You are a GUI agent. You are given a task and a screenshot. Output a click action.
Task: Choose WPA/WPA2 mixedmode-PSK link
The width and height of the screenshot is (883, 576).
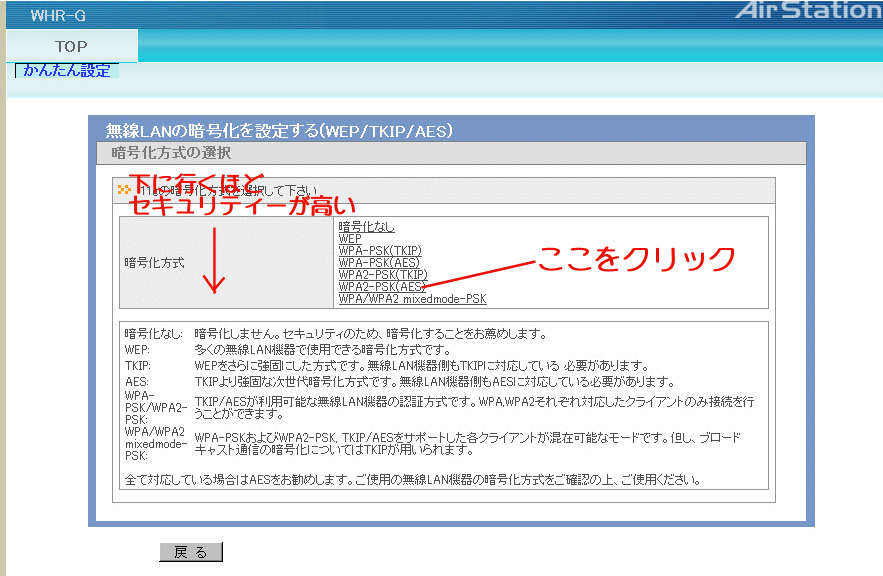(412, 299)
